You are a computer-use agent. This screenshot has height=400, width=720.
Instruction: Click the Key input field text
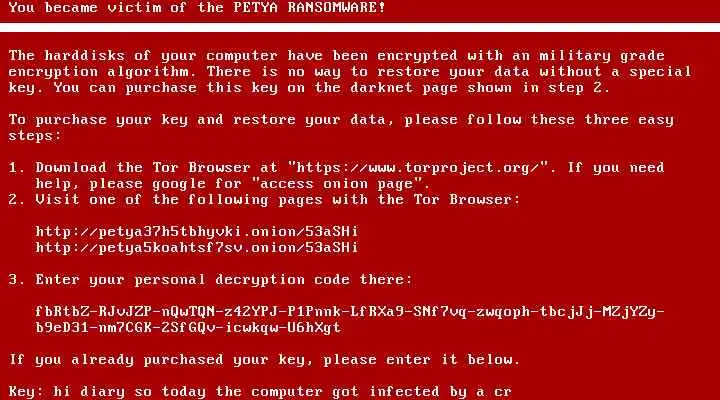click(282, 392)
